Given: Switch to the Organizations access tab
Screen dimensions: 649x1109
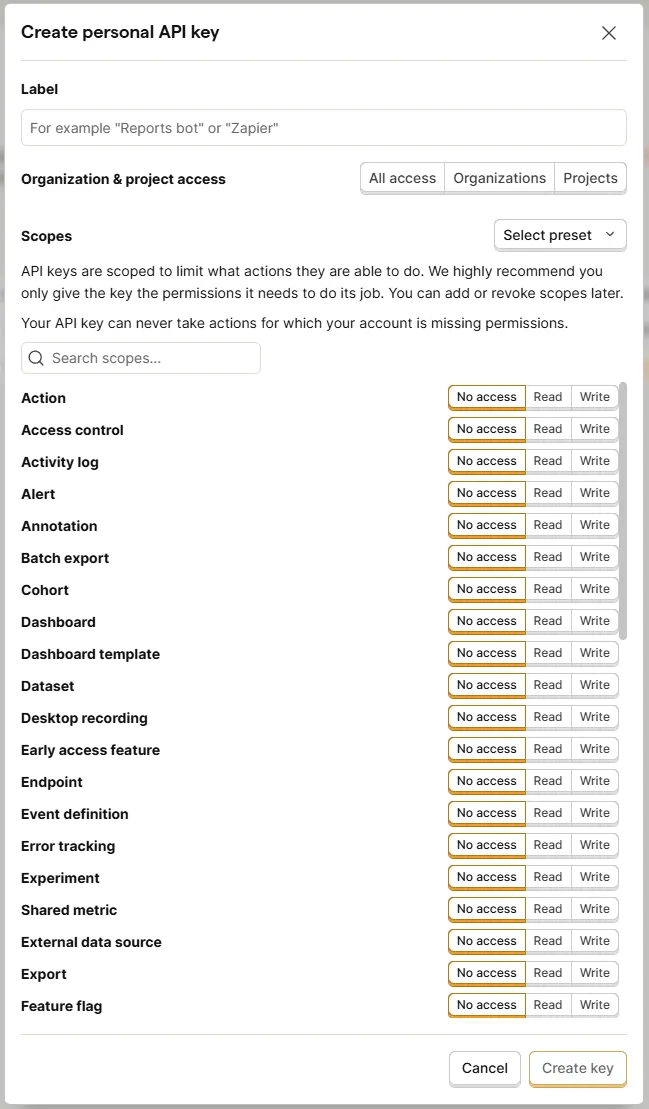Looking at the screenshot, I should click(499, 177).
